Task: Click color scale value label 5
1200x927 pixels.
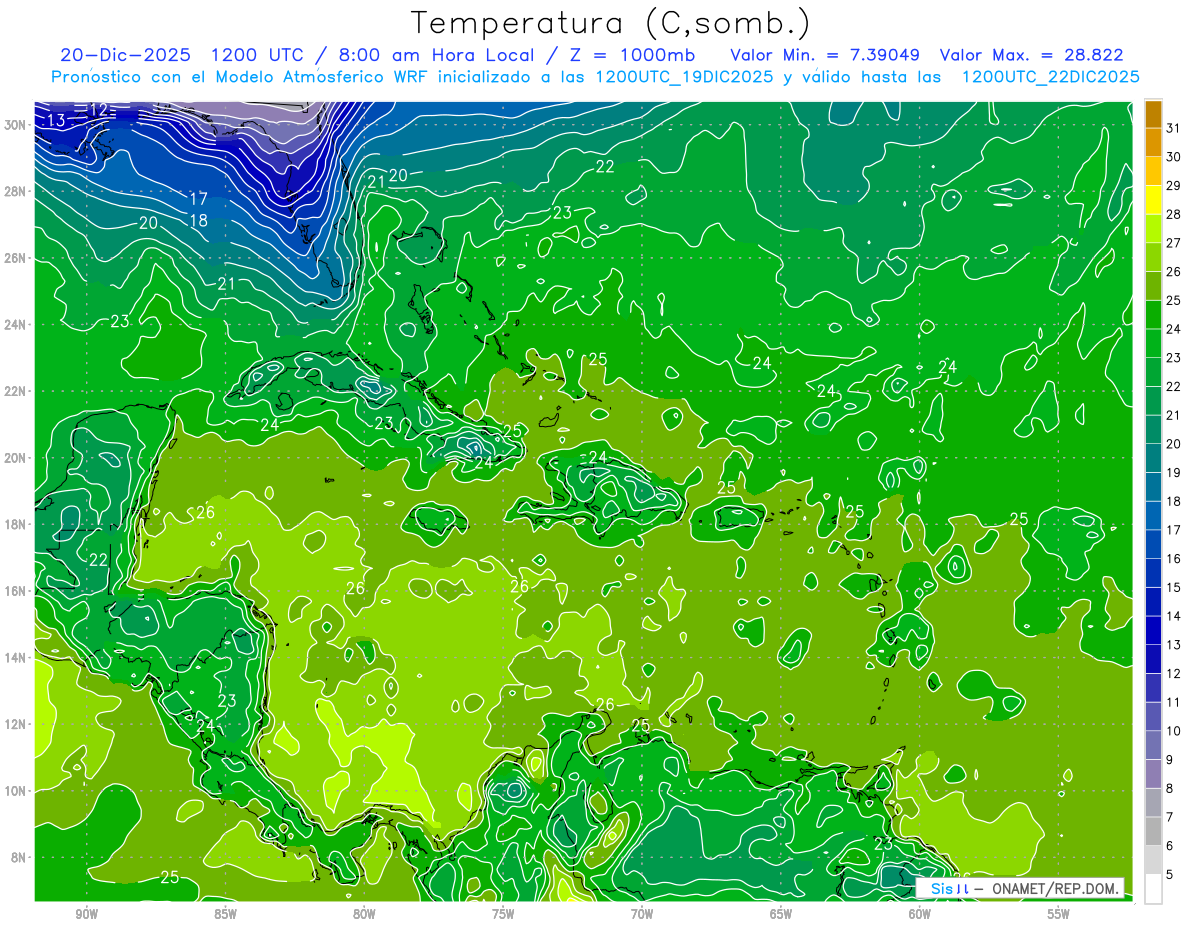Action: (x=1169, y=874)
